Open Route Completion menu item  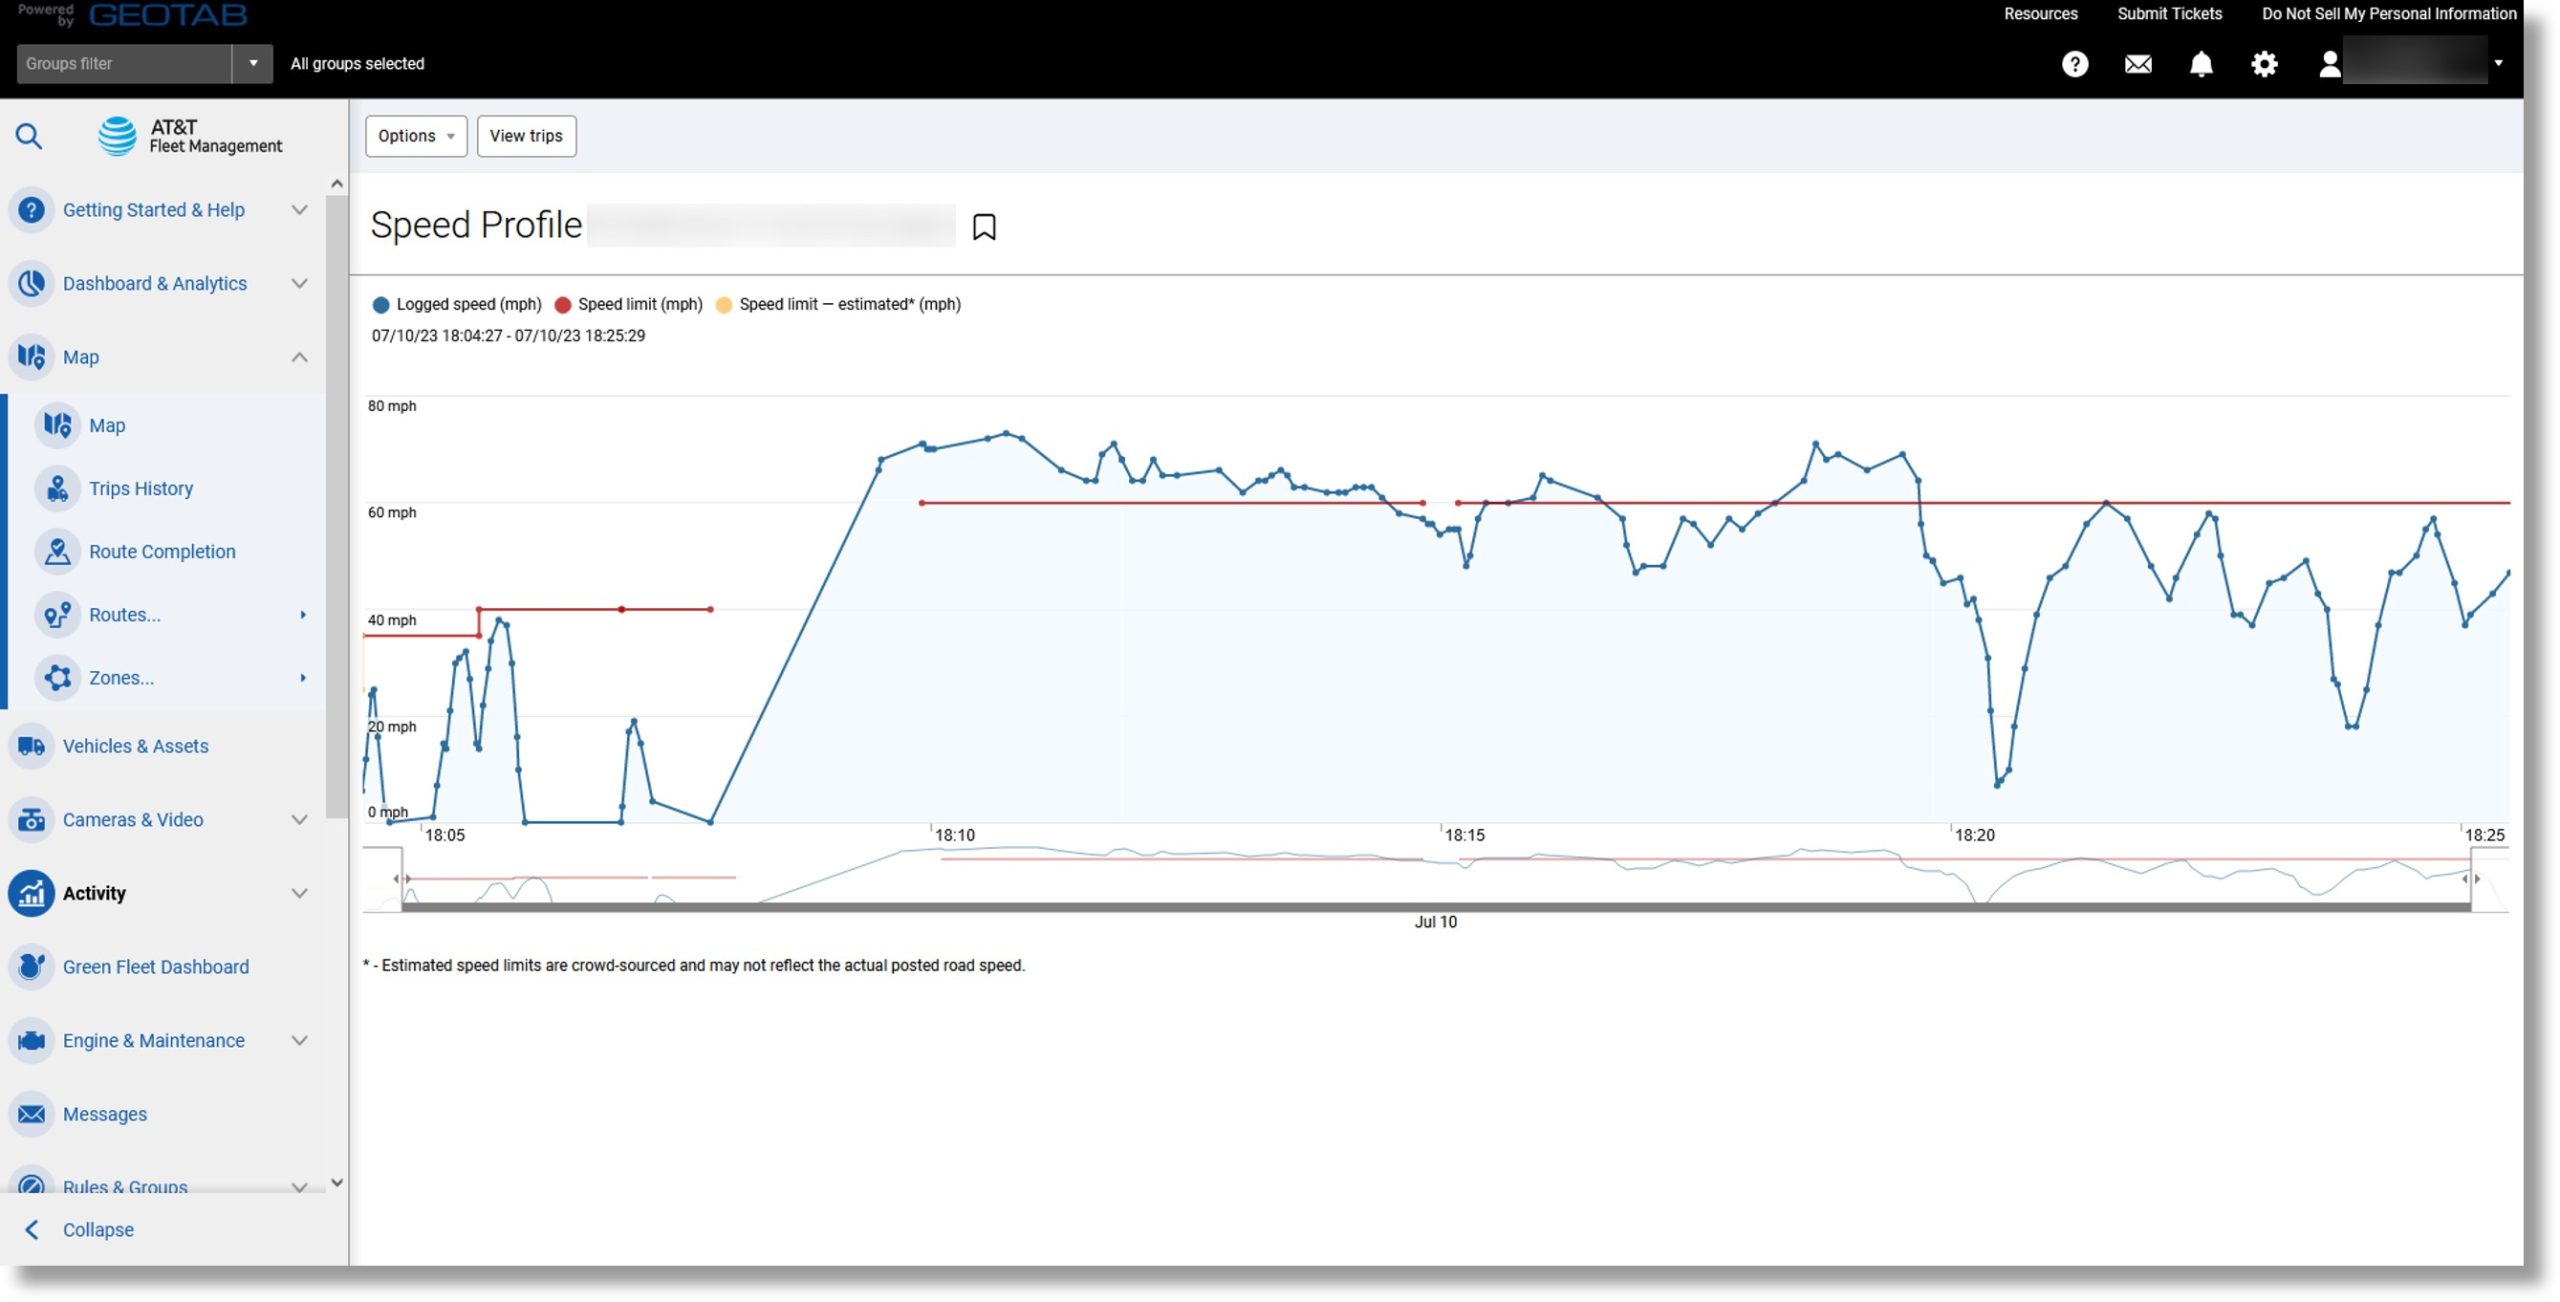pos(162,551)
